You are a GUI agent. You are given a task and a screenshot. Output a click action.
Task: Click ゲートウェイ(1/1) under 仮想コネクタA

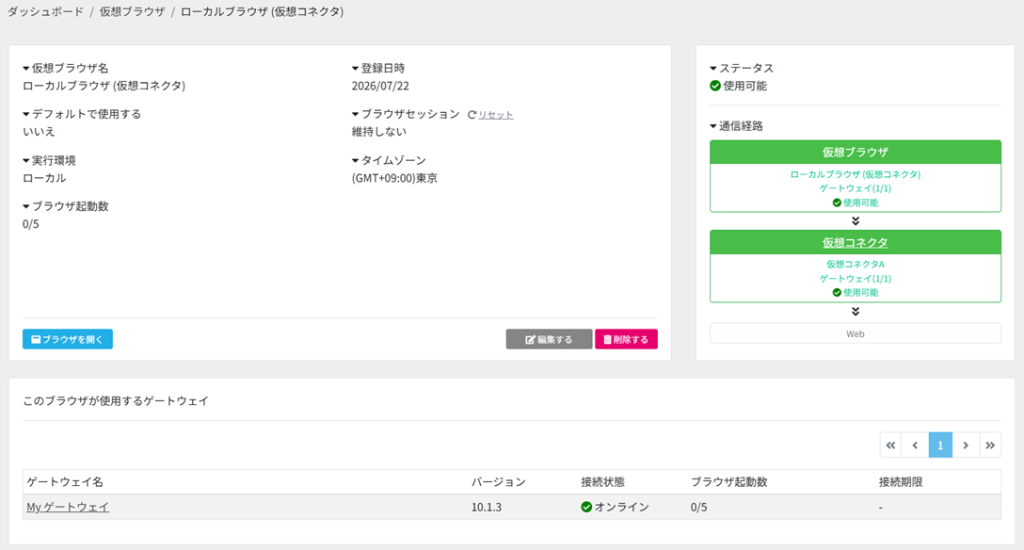855,279
